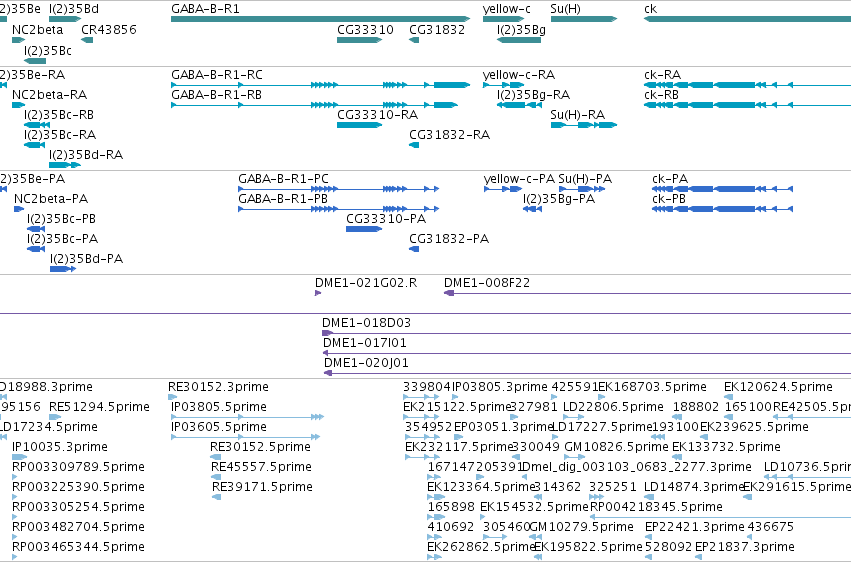Image resolution: width=851 pixels, height=562 pixels.
Task: Click the CG31832 gene label
Action: (x=437, y=30)
